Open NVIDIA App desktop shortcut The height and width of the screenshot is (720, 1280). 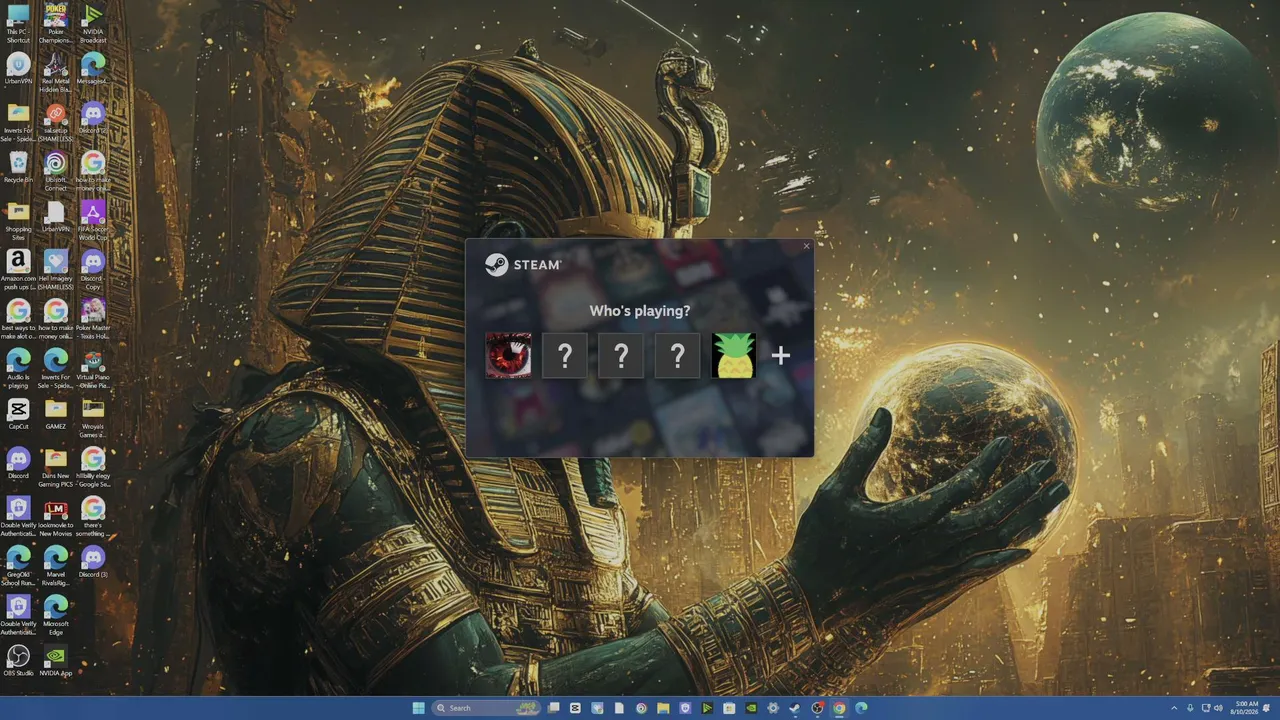pos(56,660)
